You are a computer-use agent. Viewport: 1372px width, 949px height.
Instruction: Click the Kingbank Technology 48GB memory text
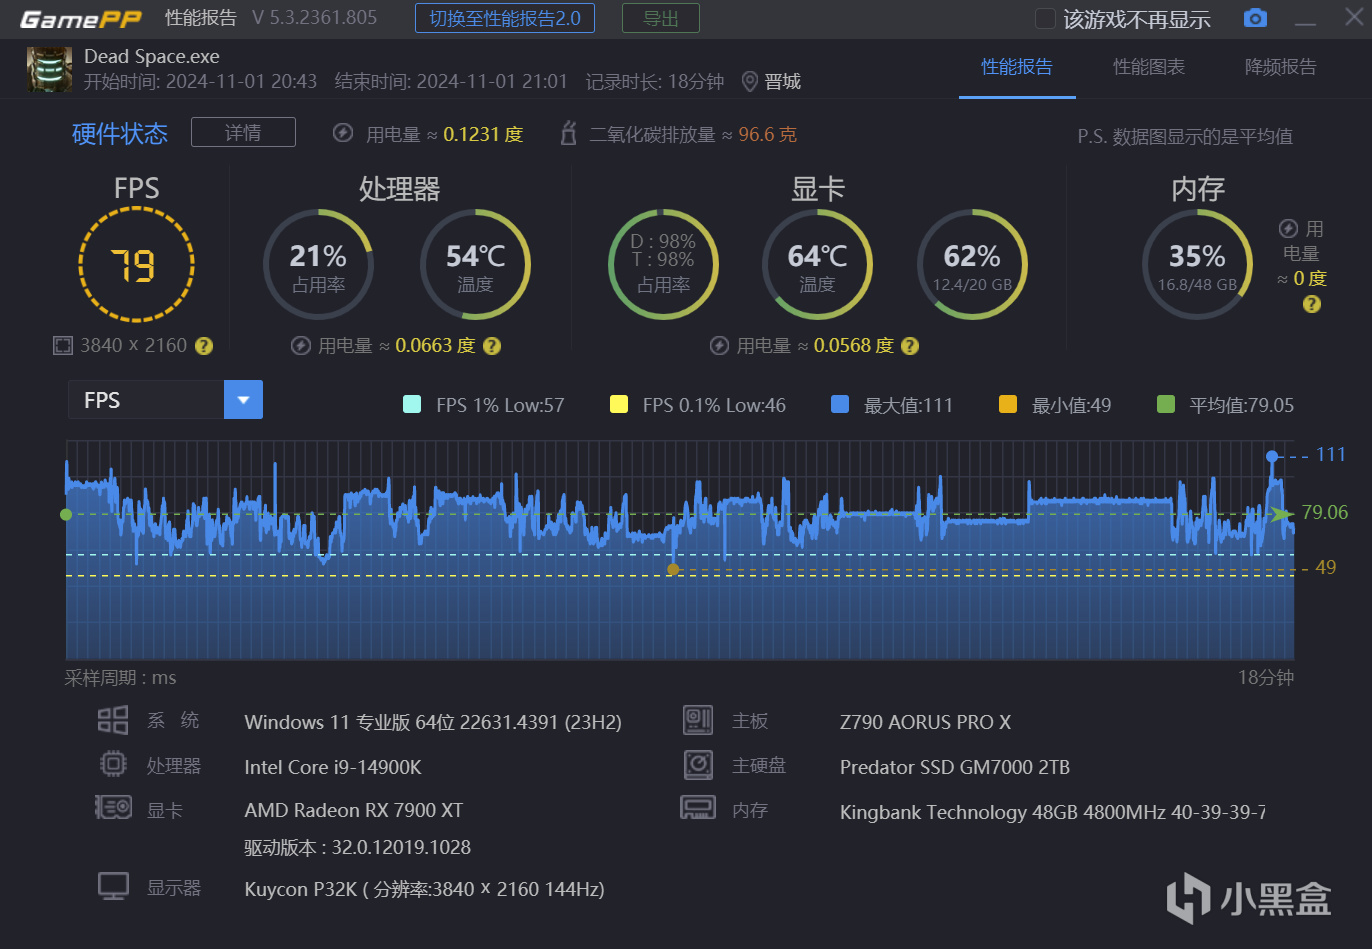coord(1053,812)
